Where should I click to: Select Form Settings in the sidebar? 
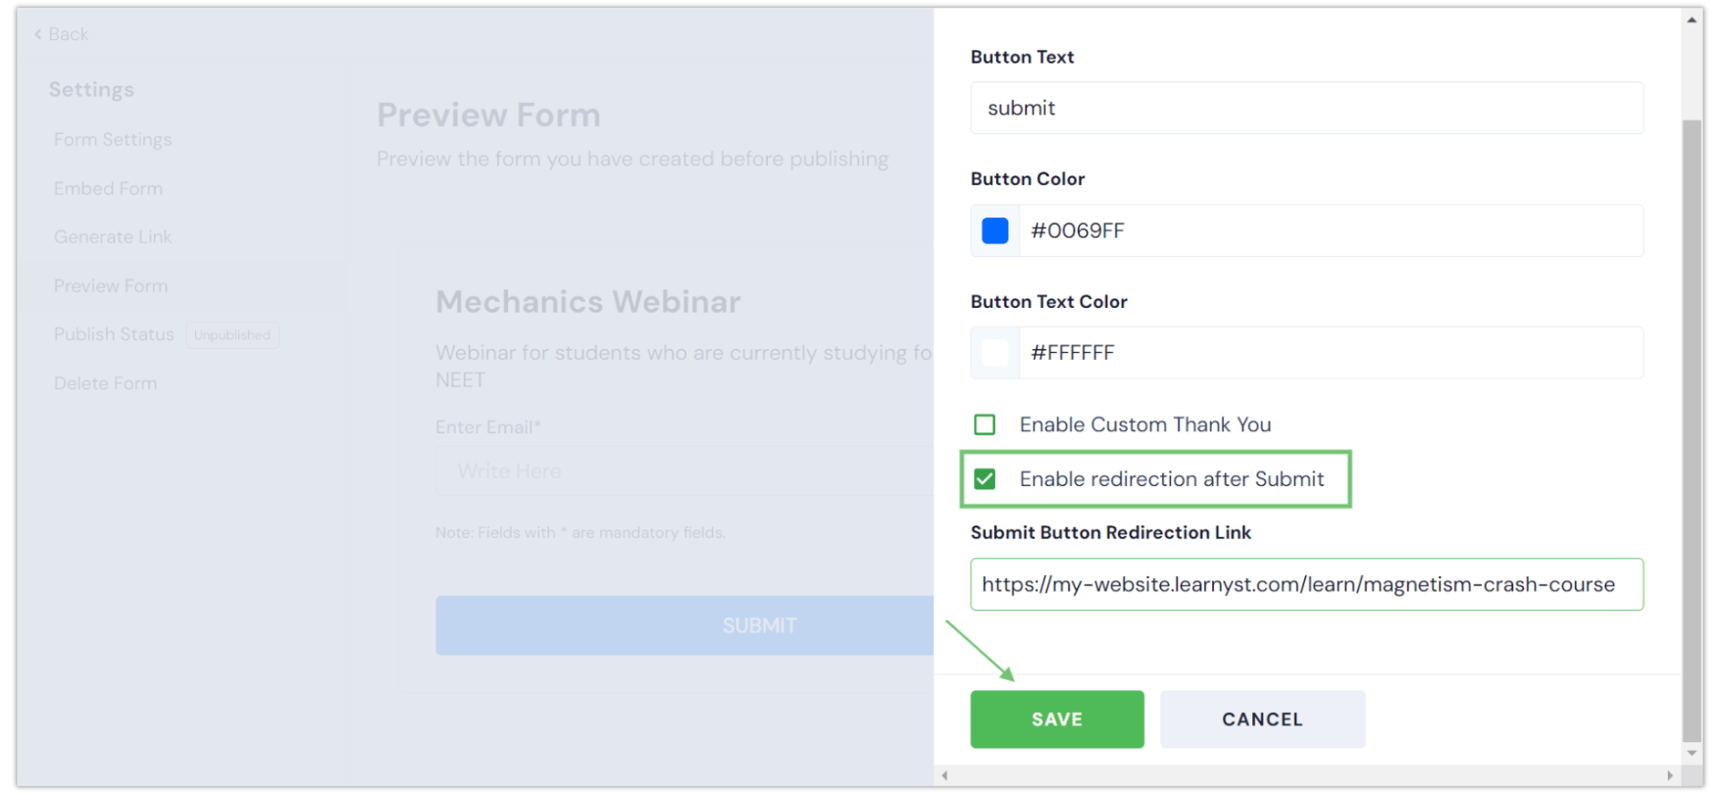click(x=112, y=139)
